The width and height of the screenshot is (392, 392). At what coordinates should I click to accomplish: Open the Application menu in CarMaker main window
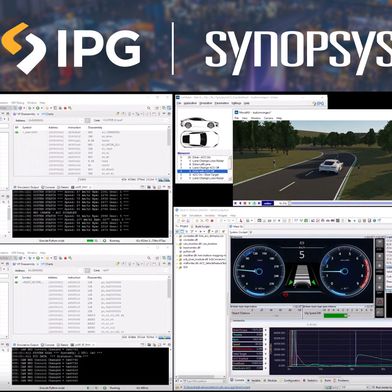[190, 103]
